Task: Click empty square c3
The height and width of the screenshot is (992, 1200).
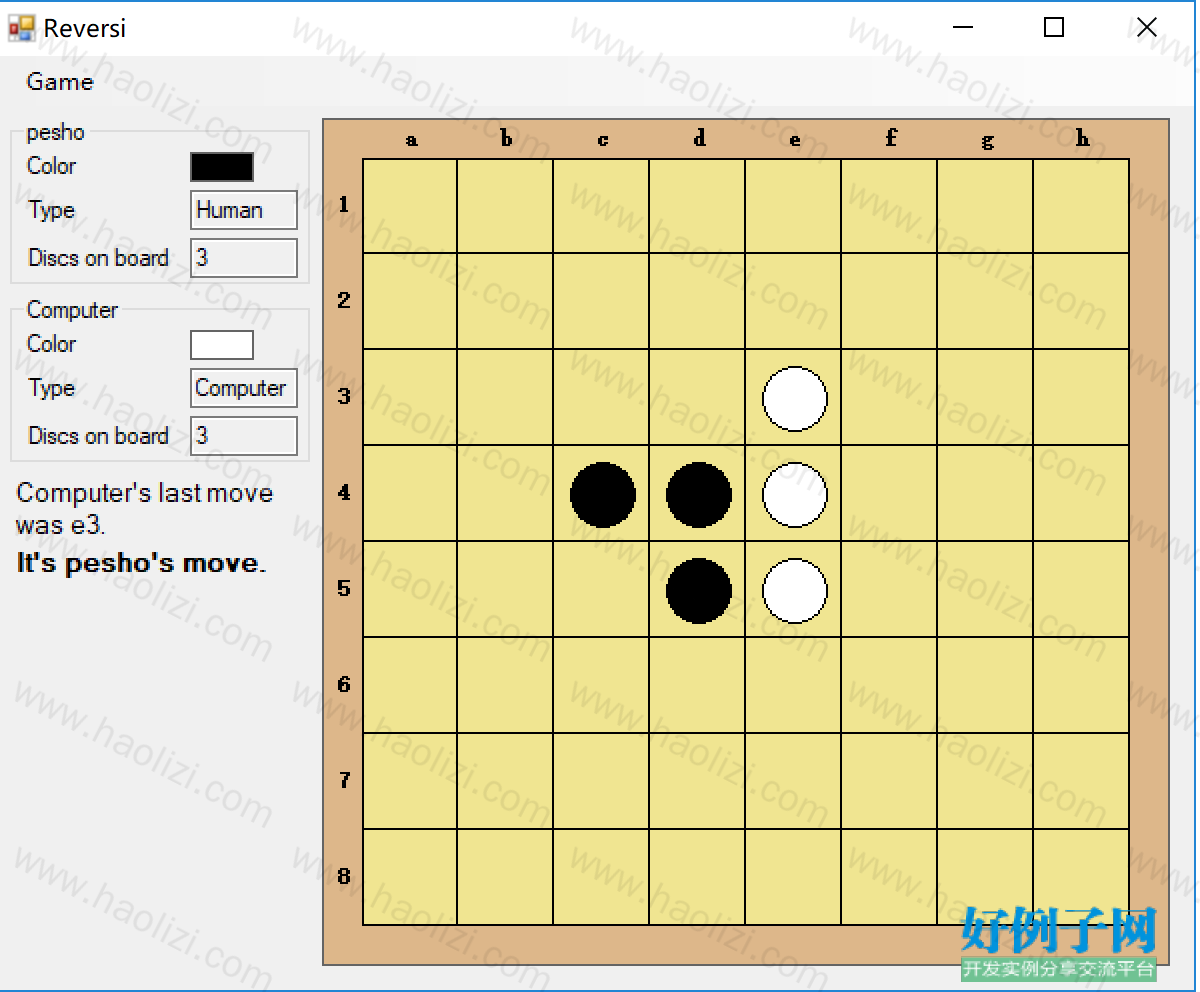Action: pyautogui.click(x=602, y=398)
